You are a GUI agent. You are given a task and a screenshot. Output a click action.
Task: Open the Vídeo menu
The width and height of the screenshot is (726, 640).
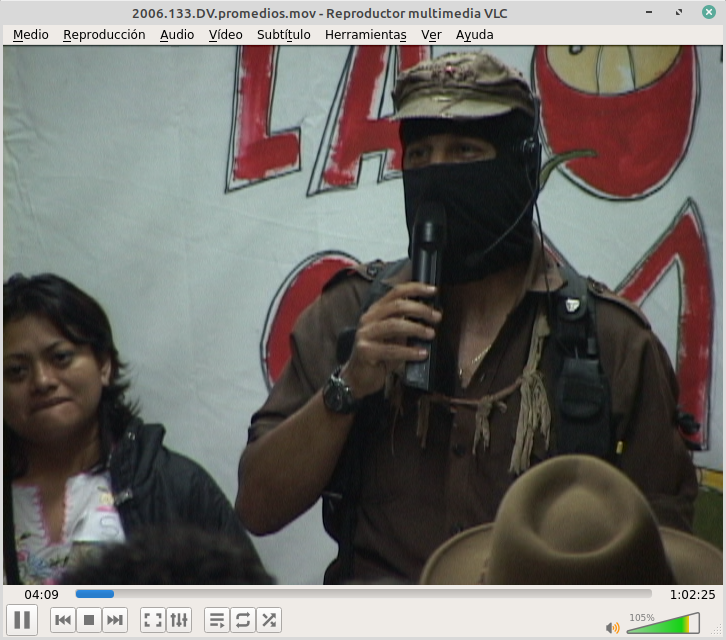225,35
